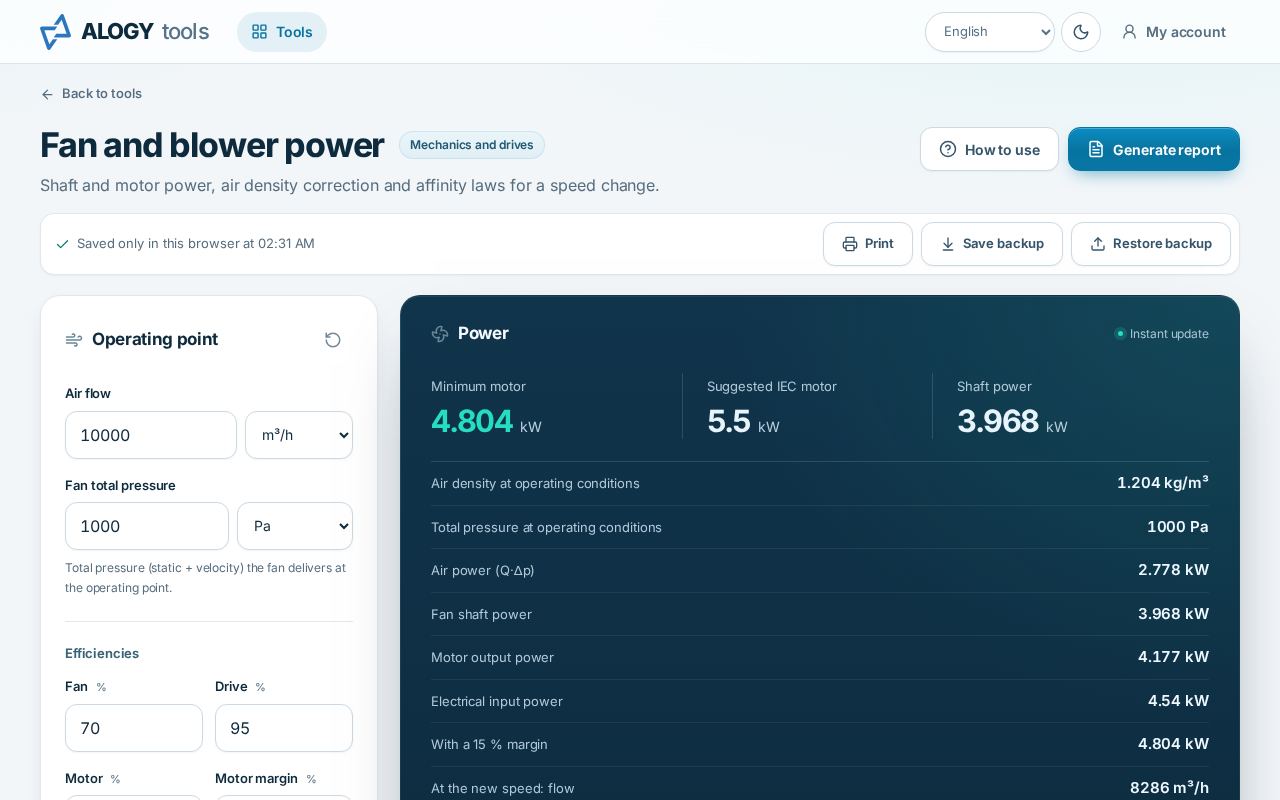Open the m³/h air flow unit dropdown
Screen dimensions: 1280x800
tap(299, 435)
